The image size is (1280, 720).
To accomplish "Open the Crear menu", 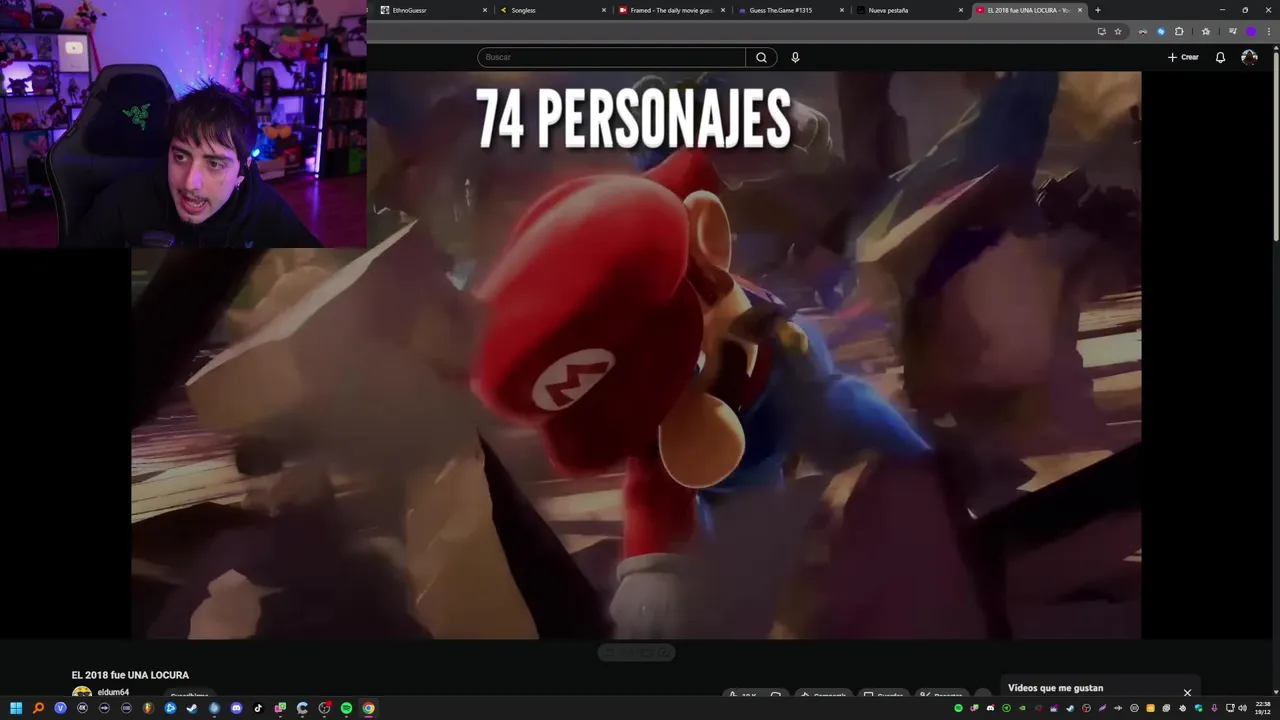I will tap(1183, 57).
